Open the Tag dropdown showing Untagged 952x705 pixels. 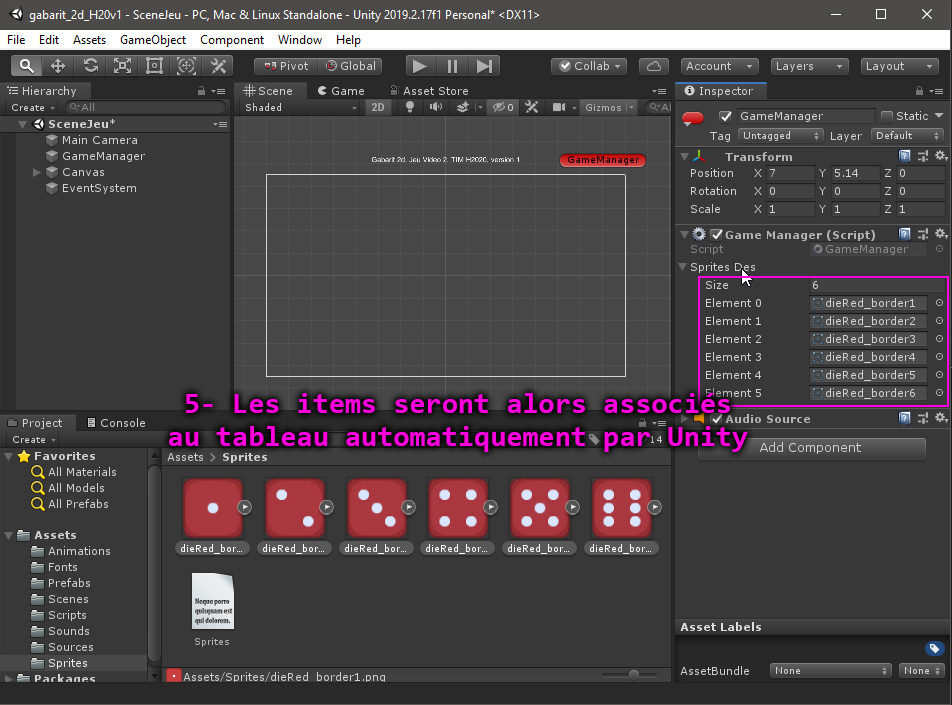click(780, 136)
